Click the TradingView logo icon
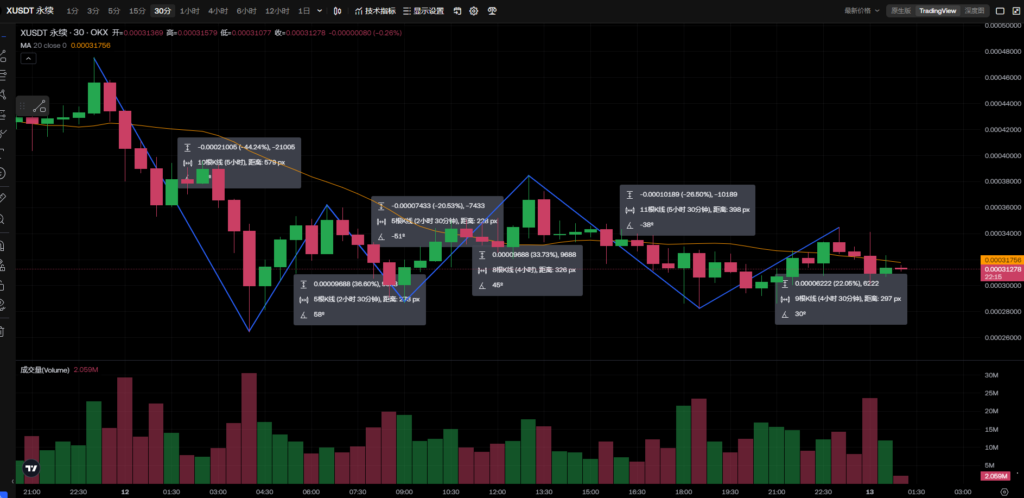This screenshot has width=1024, height=498. (31, 467)
